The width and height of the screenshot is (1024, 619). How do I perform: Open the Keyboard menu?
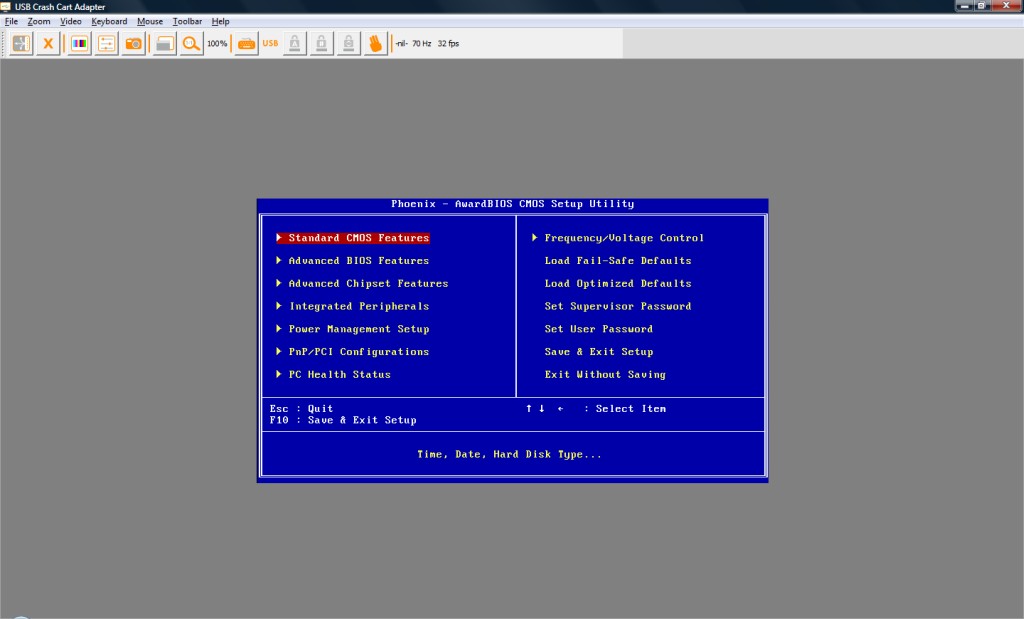pos(109,22)
